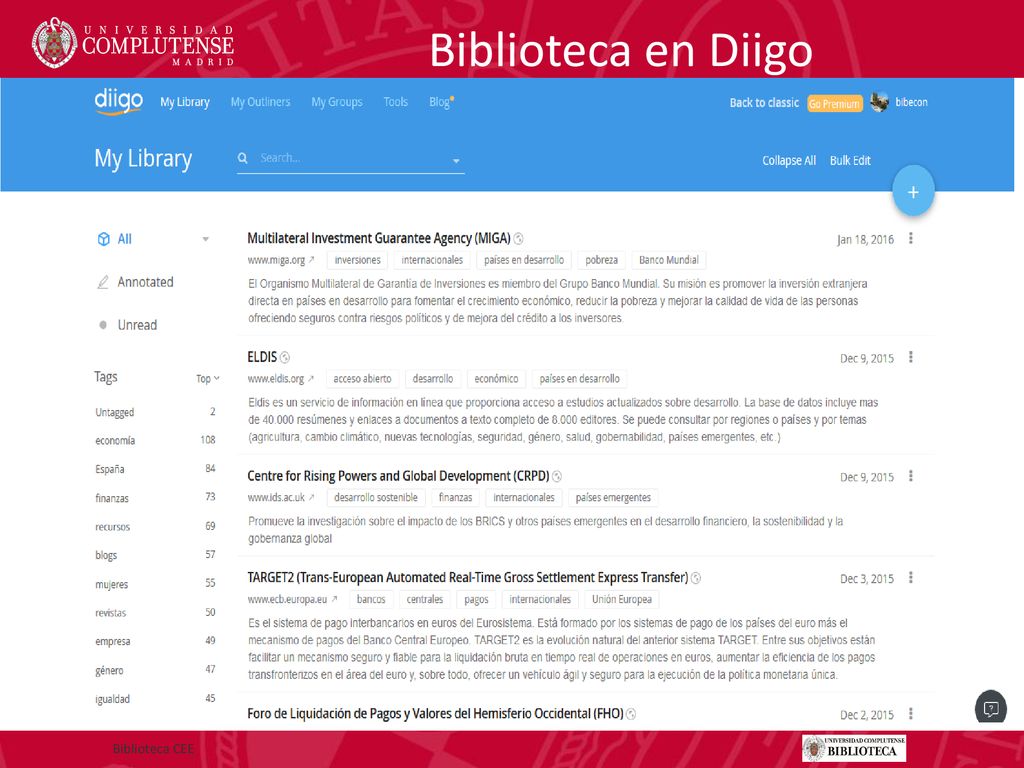Open the ELDIS bookmark title
The image size is (1024, 768).
[x=262, y=357]
